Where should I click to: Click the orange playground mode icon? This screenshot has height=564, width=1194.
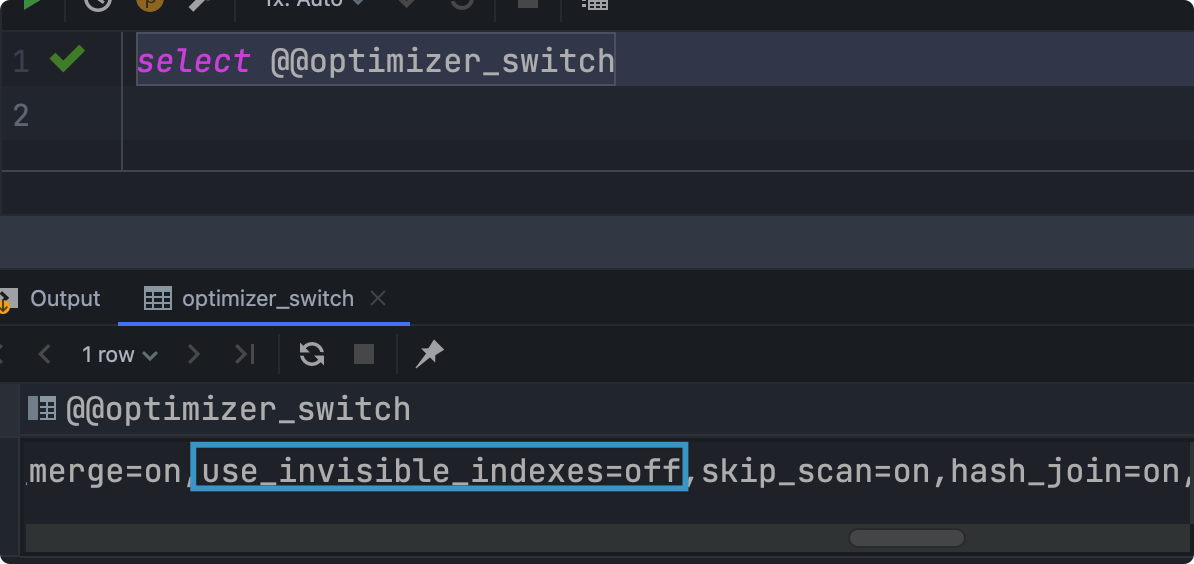coord(149,4)
